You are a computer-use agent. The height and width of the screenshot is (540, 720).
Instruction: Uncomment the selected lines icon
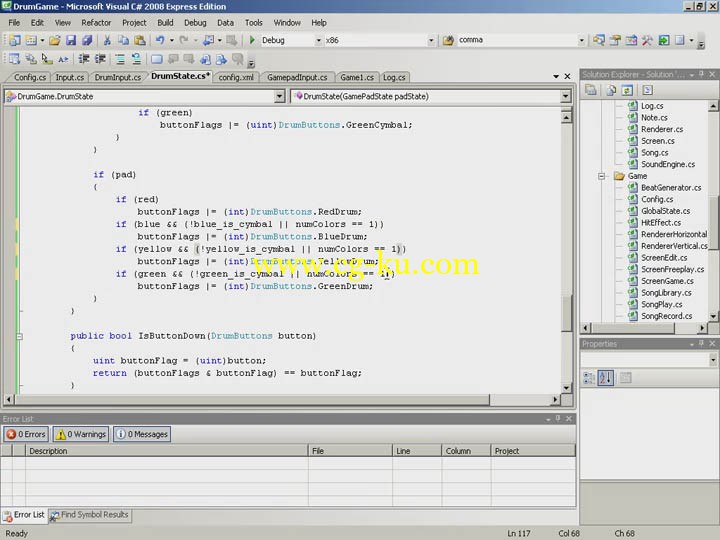coord(136,59)
